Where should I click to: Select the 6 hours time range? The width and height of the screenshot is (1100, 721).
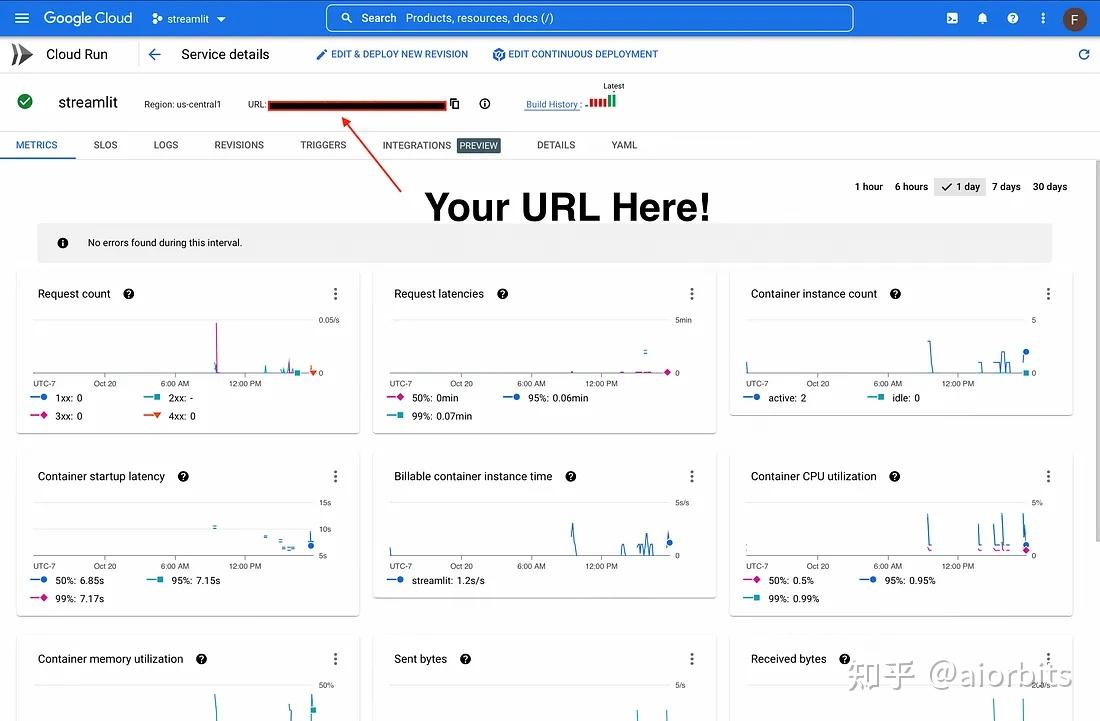(x=911, y=187)
